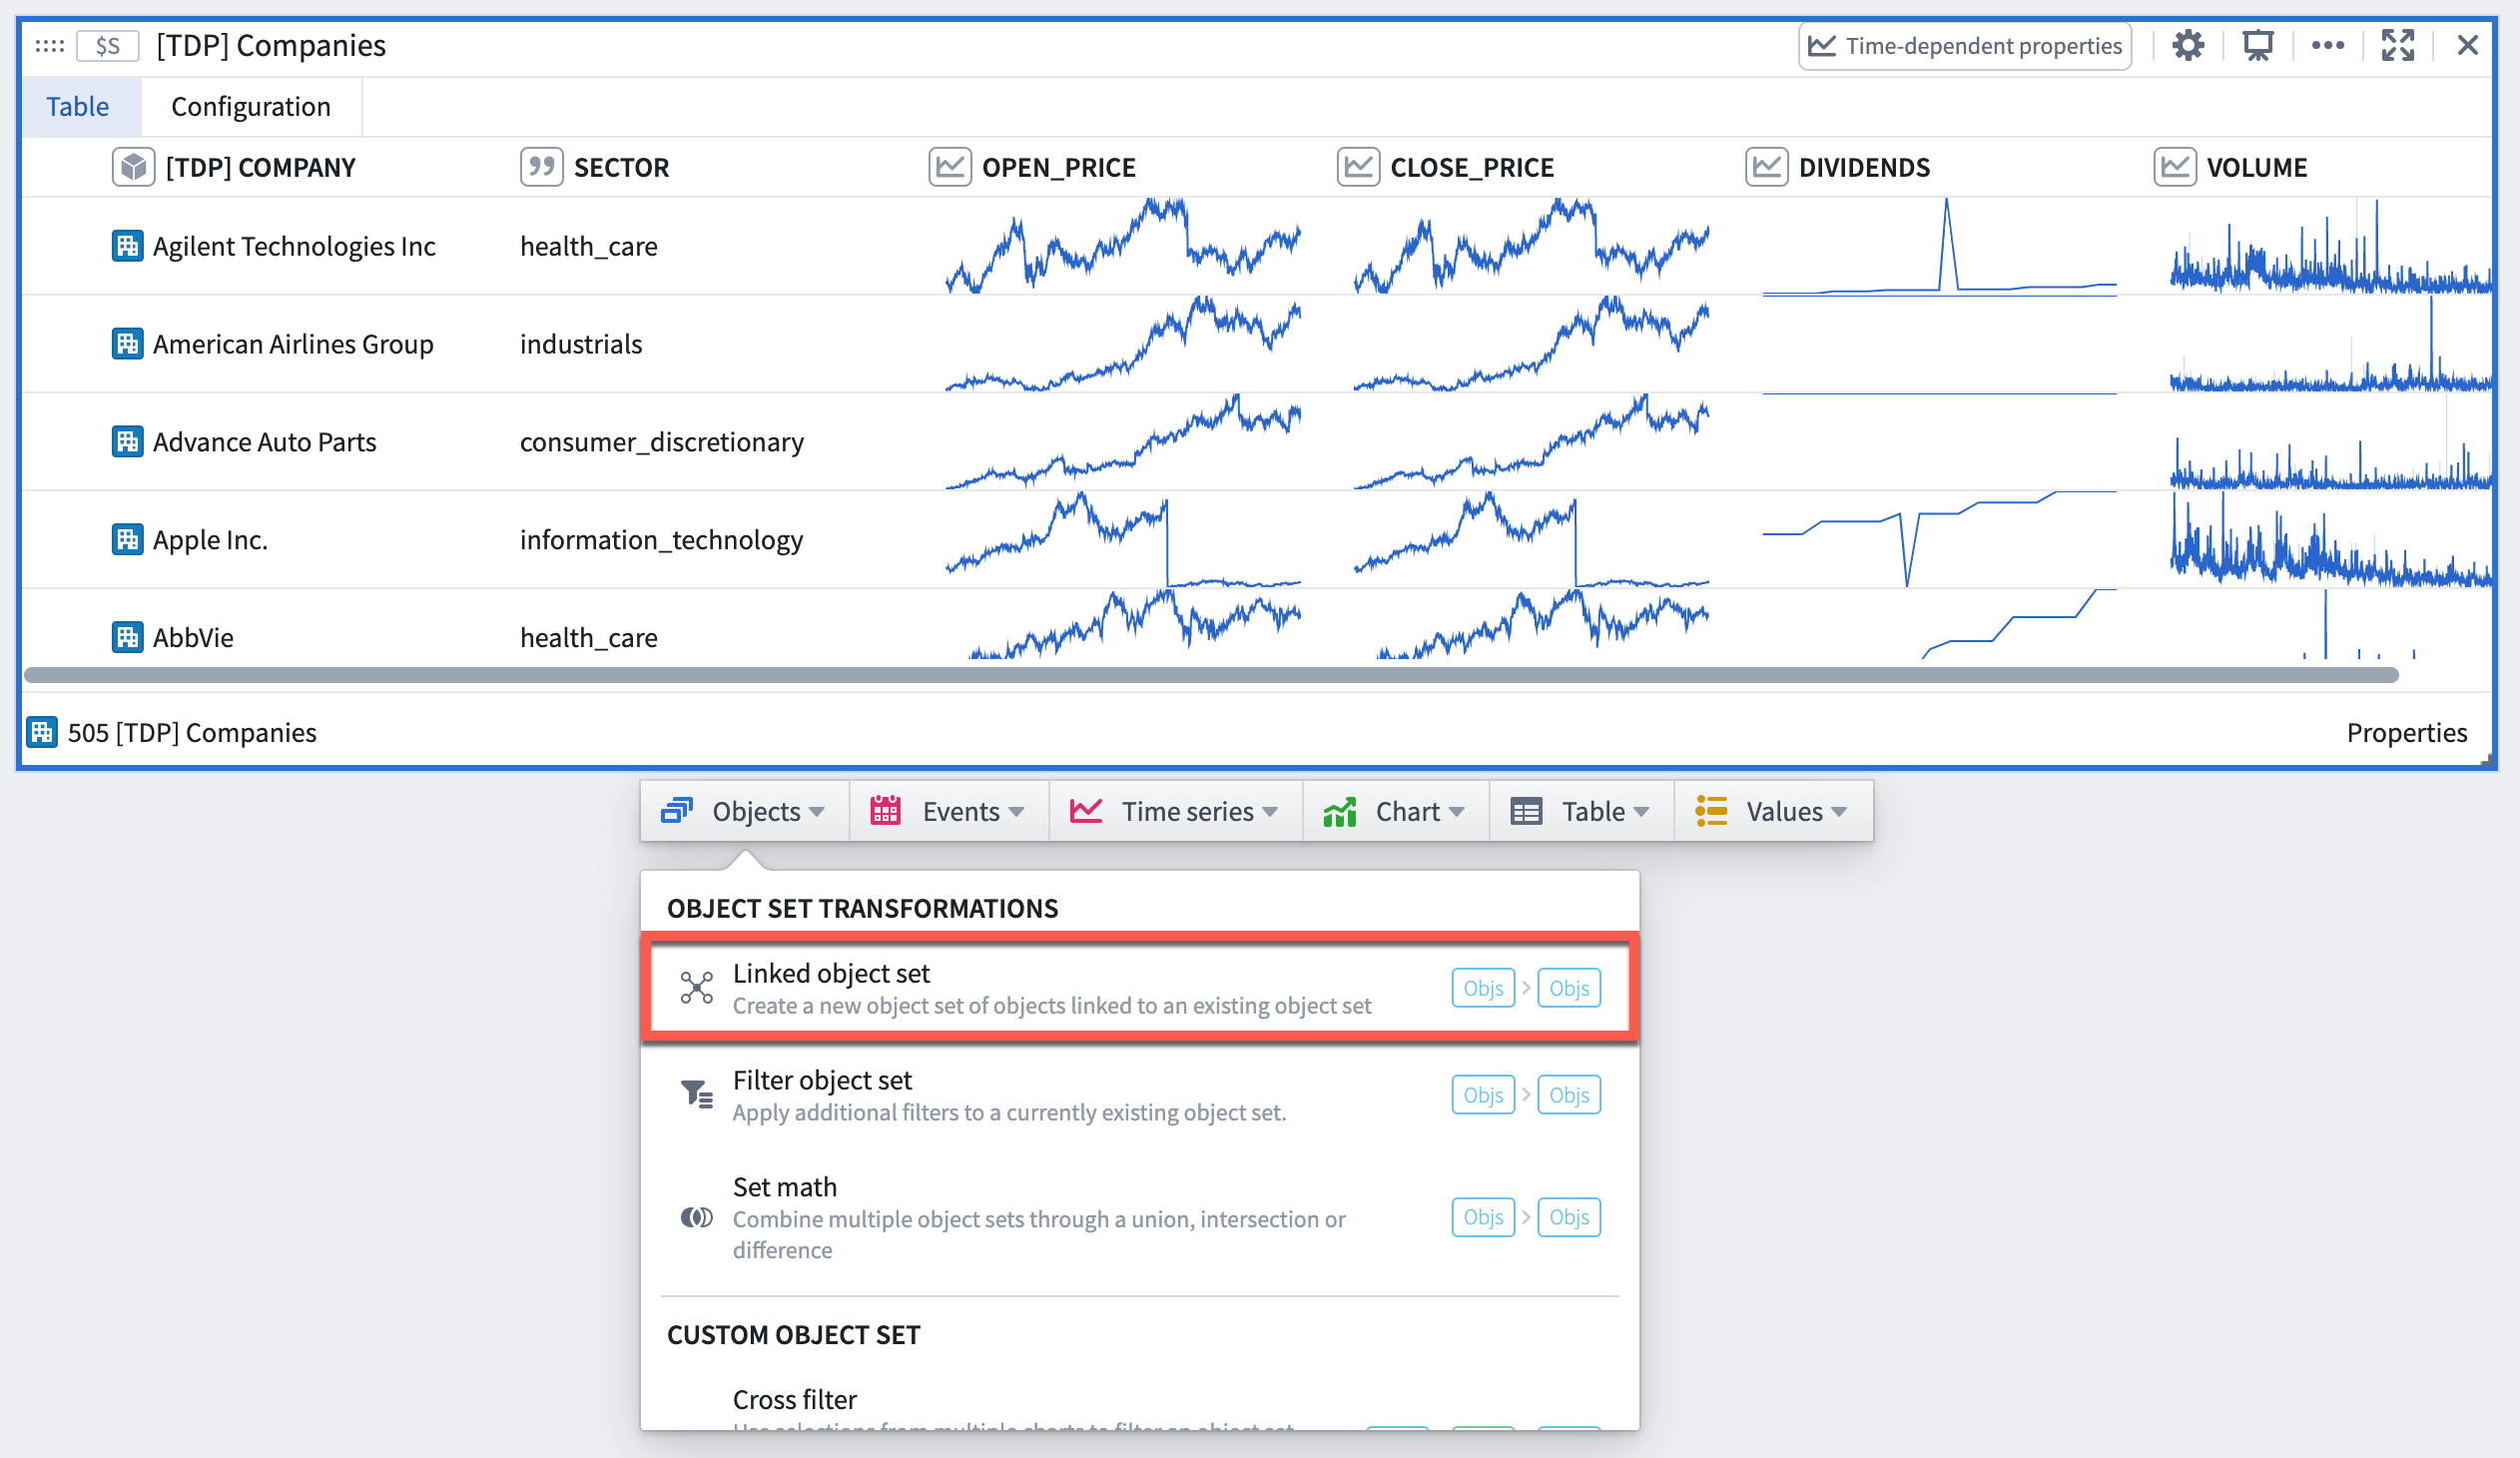Viewport: 2520px width, 1458px height.
Task: Choose Filter object set transformation
Action: coord(1139,1095)
